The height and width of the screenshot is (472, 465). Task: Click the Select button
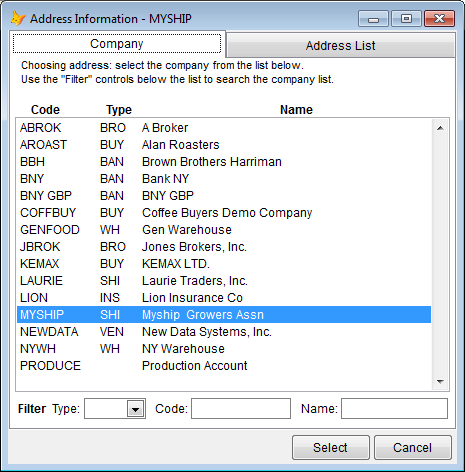[x=330, y=447]
